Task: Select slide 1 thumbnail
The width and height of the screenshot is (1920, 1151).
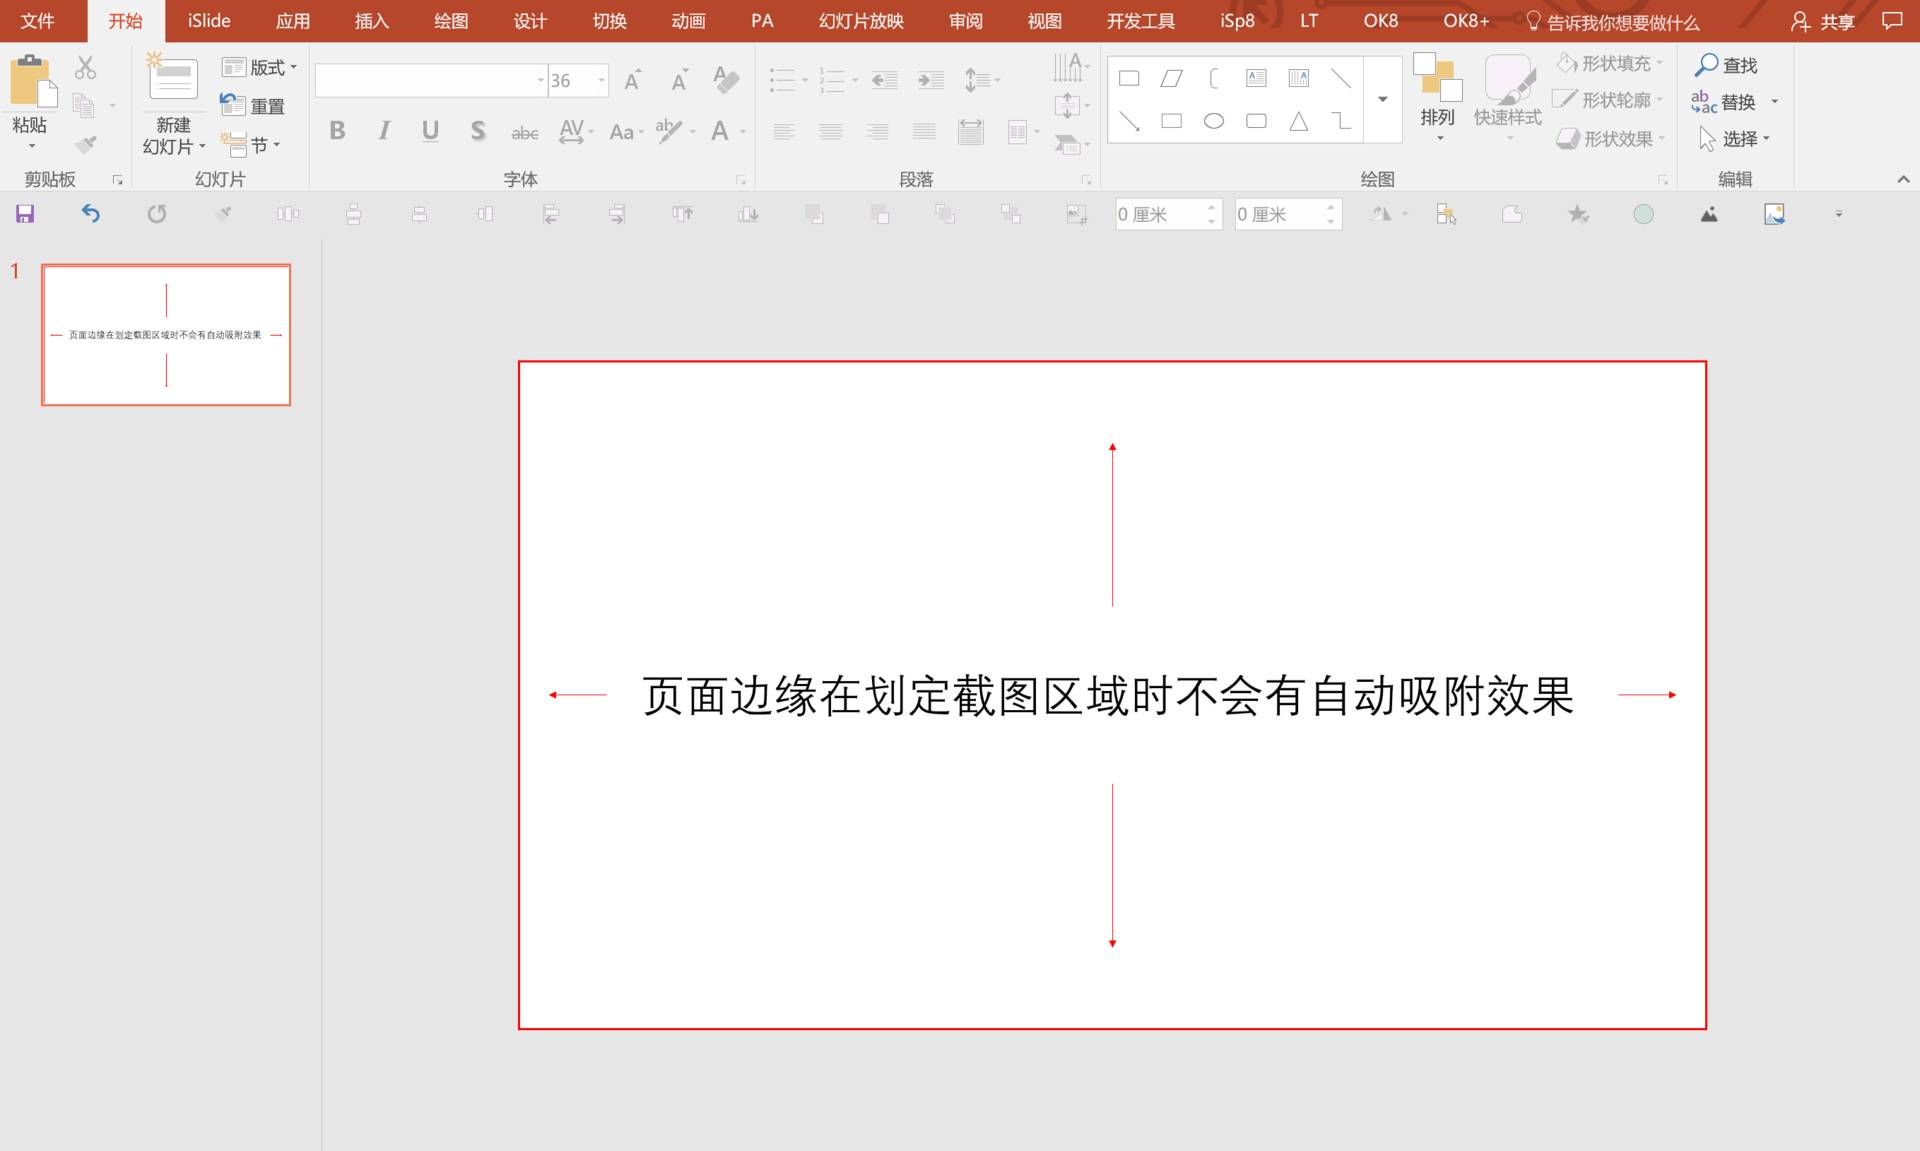Action: point(166,335)
